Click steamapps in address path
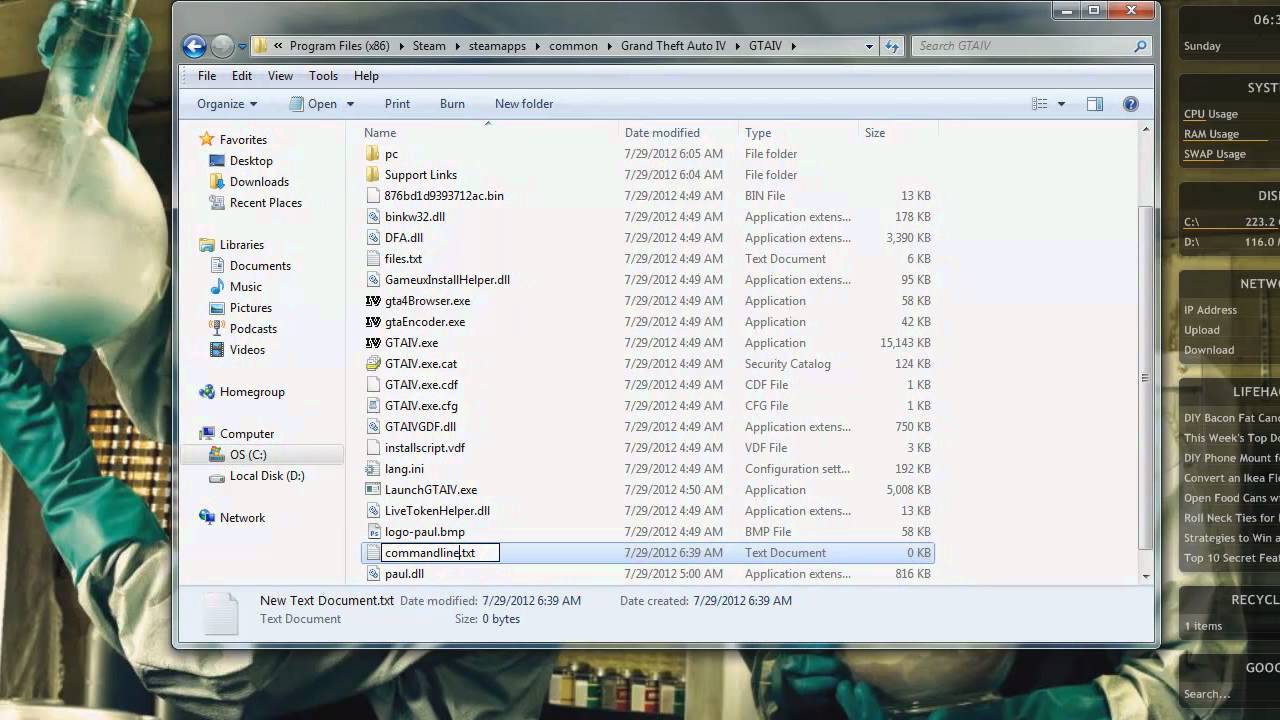The image size is (1280, 720). pyautogui.click(x=497, y=46)
